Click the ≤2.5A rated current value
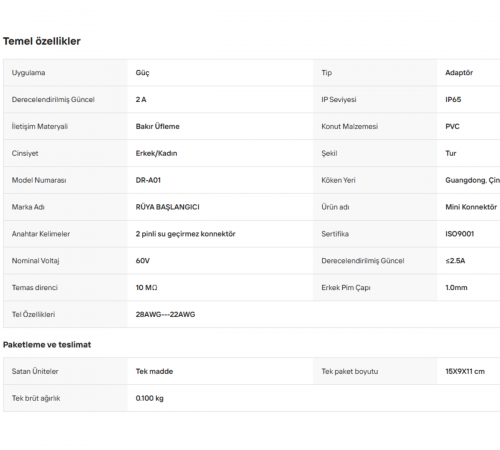Image resolution: width=500 pixels, height=450 pixels. point(455,261)
